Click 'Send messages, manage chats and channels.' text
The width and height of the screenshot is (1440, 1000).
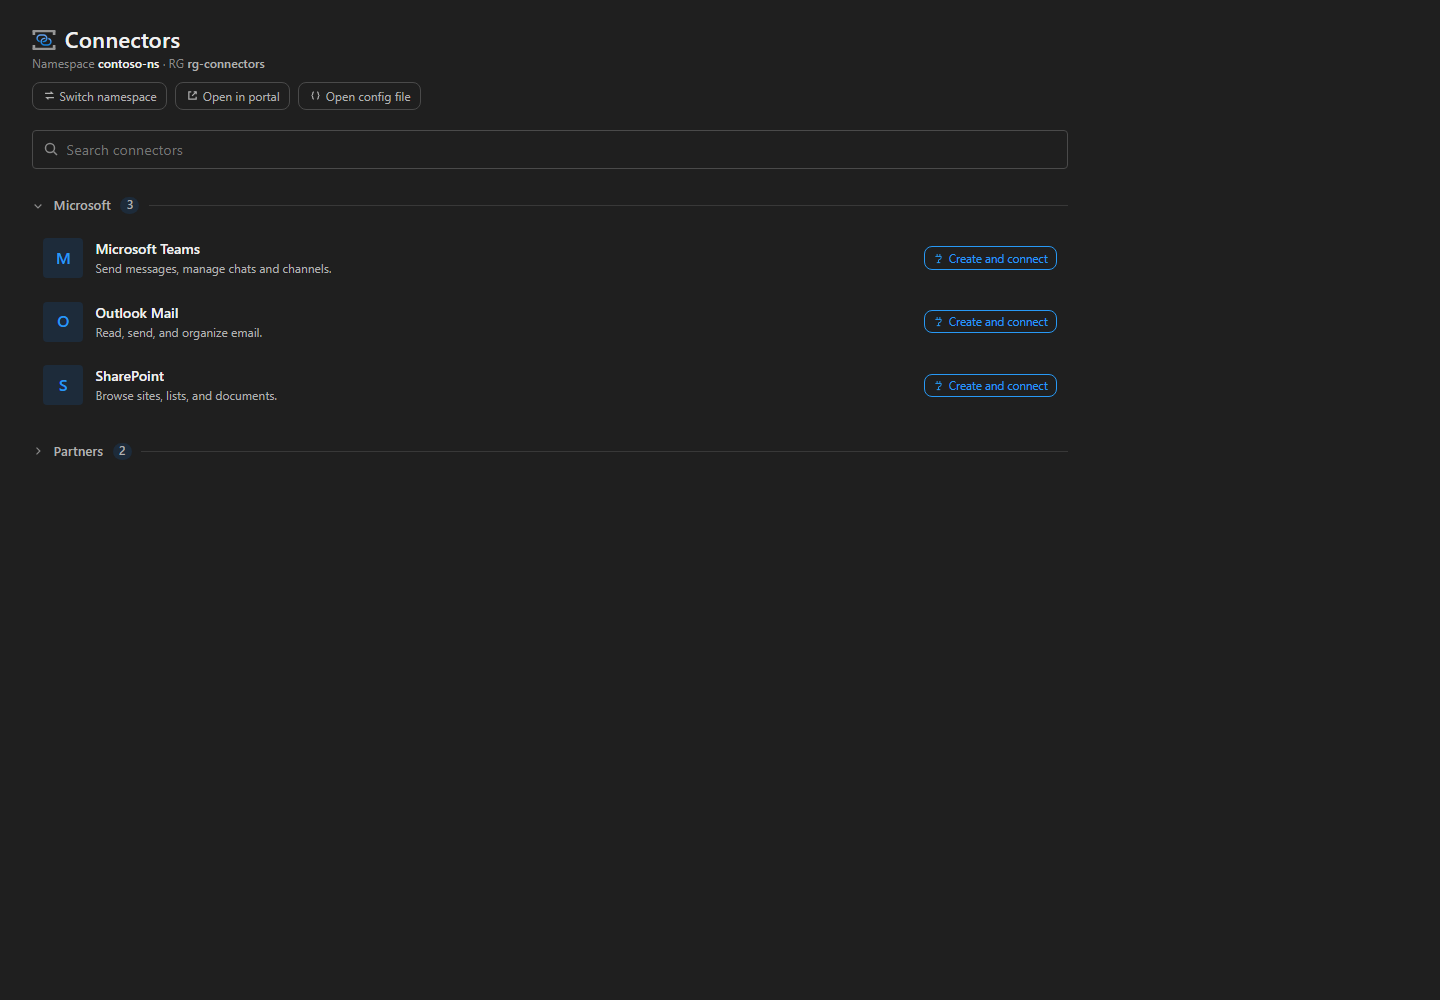213,269
